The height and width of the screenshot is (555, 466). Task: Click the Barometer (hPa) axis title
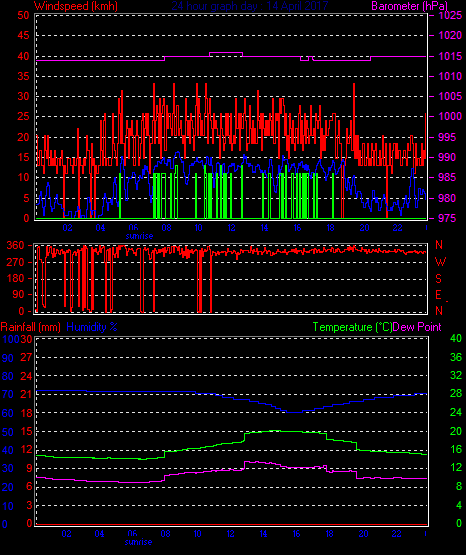click(410, 6)
